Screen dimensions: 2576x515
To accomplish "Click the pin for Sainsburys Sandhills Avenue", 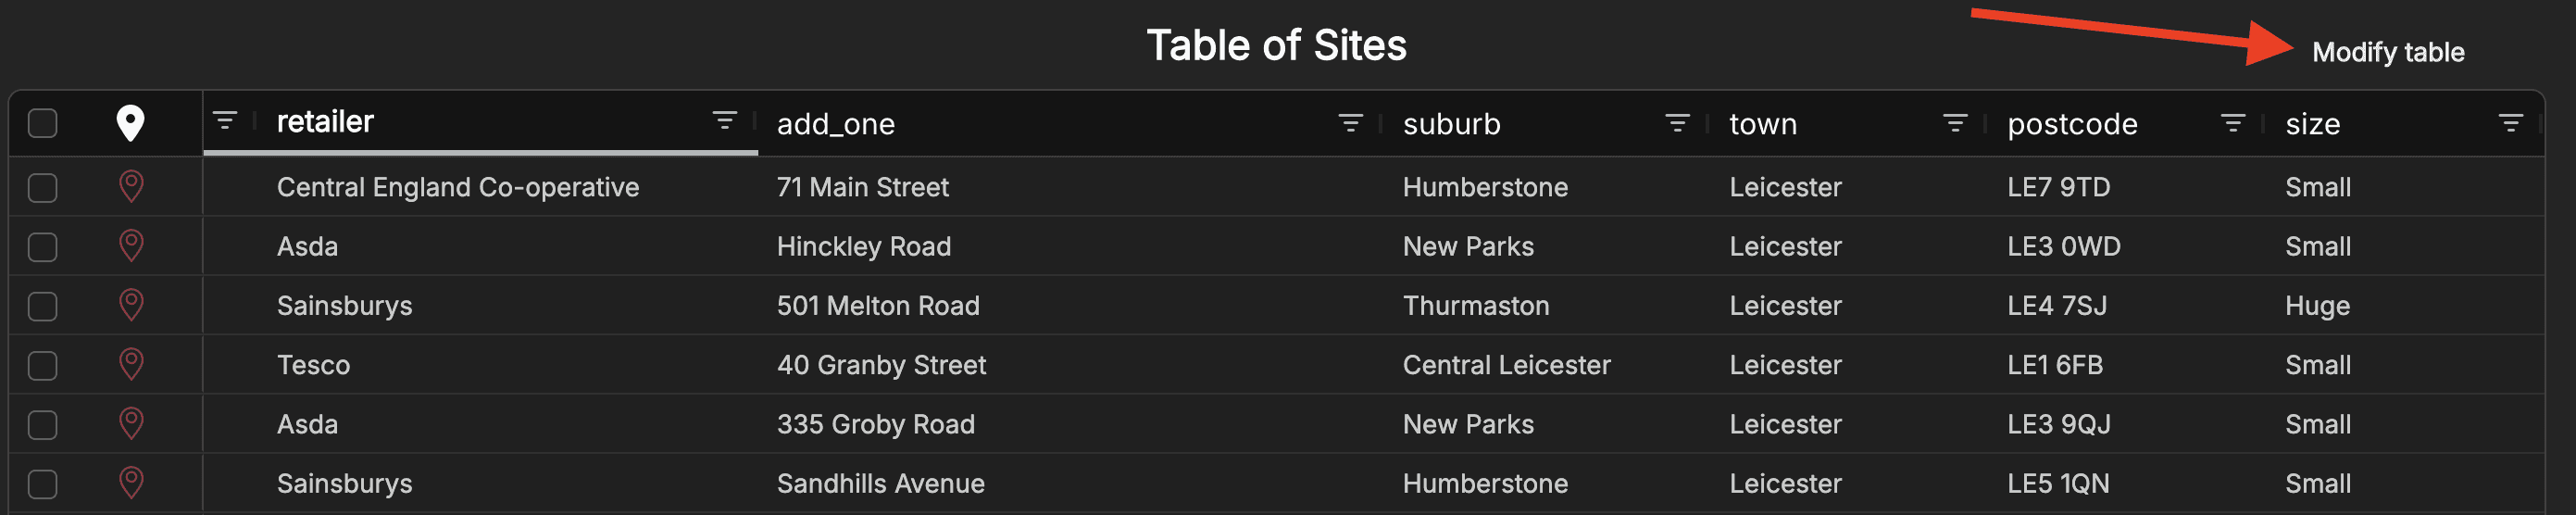I will pyautogui.click(x=131, y=483).
